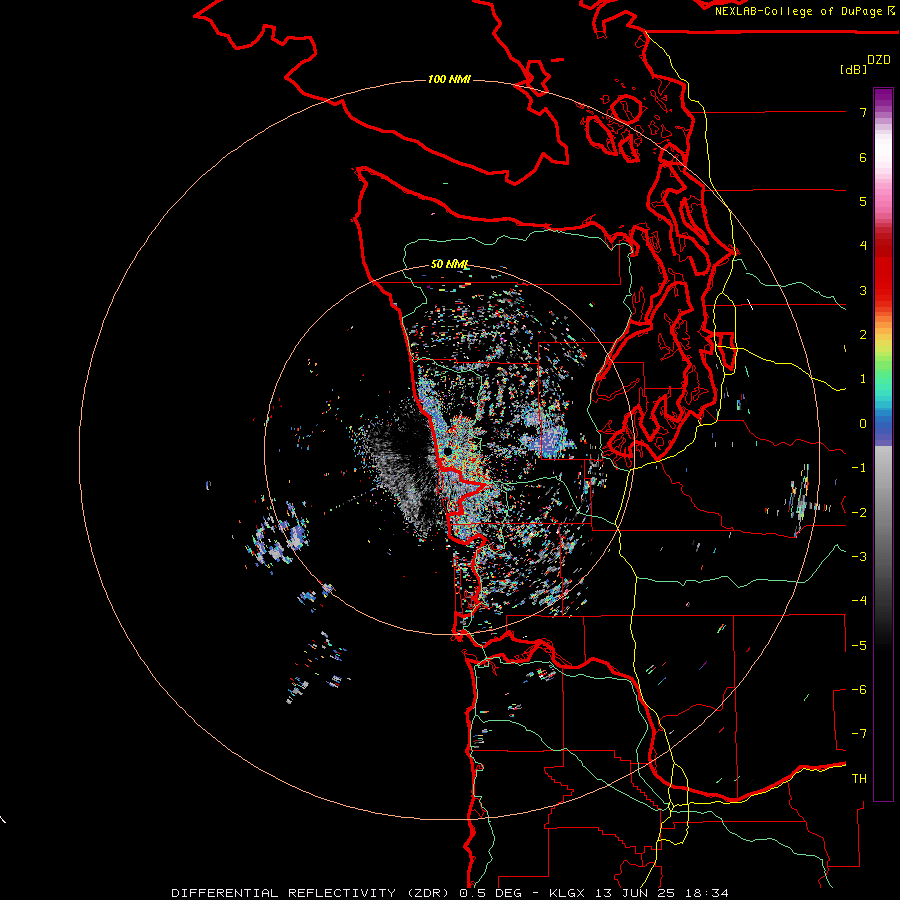The width and height of the screenshot is (900, 900).
Task: Click the '2' tick label on the scale
Action: click(863, 335)
